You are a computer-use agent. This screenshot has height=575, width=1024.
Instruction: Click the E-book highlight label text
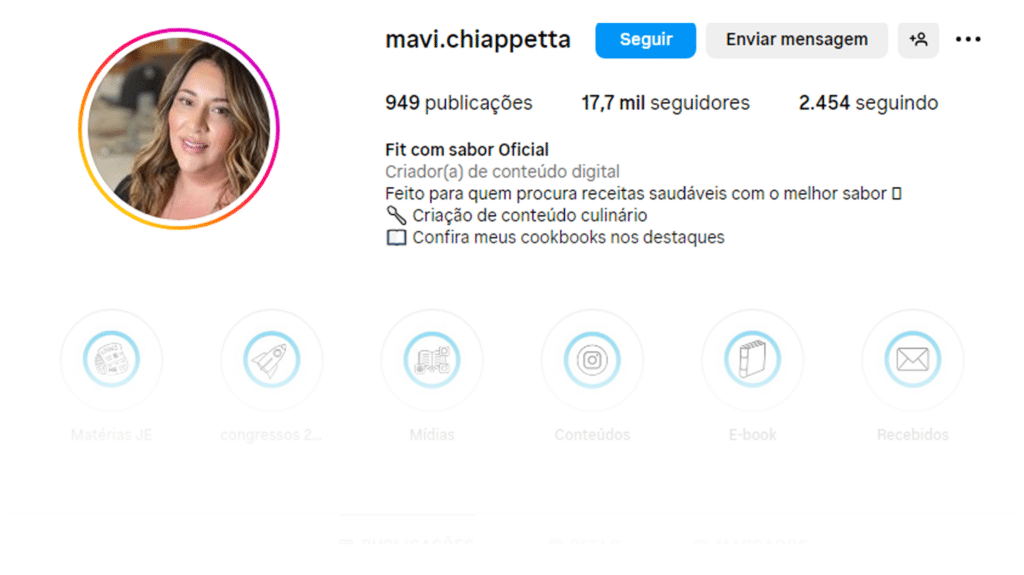click(x=752, y=435)
